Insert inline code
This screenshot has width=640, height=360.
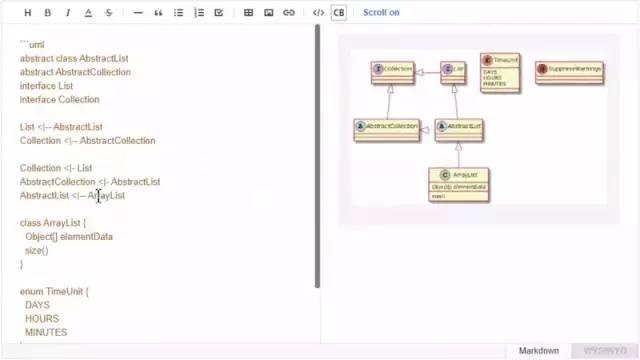(x=318, y=13)
